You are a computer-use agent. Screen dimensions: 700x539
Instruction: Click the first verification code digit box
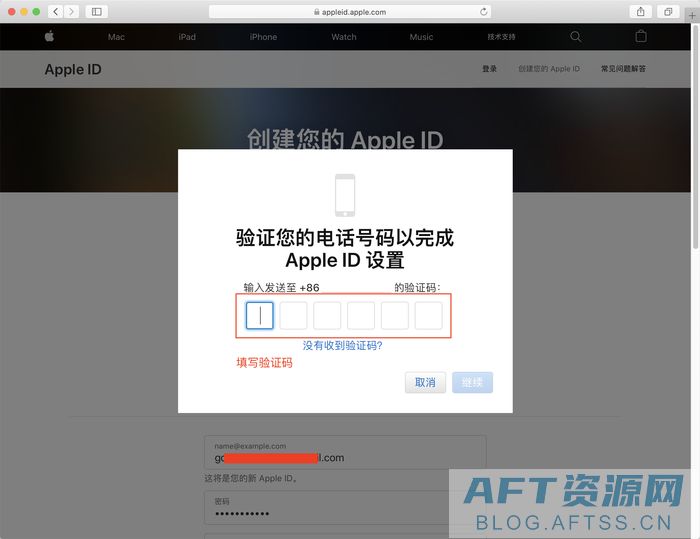(260, 316)
